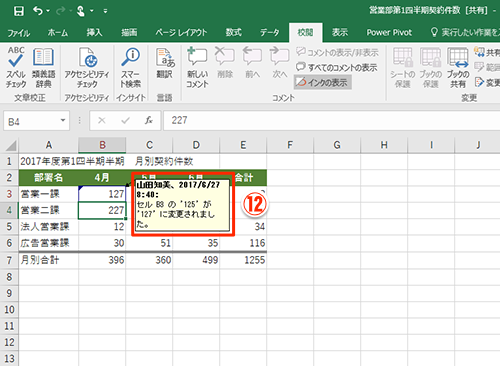Go to 前へ previous comment
500x366 pixels.
252,63
